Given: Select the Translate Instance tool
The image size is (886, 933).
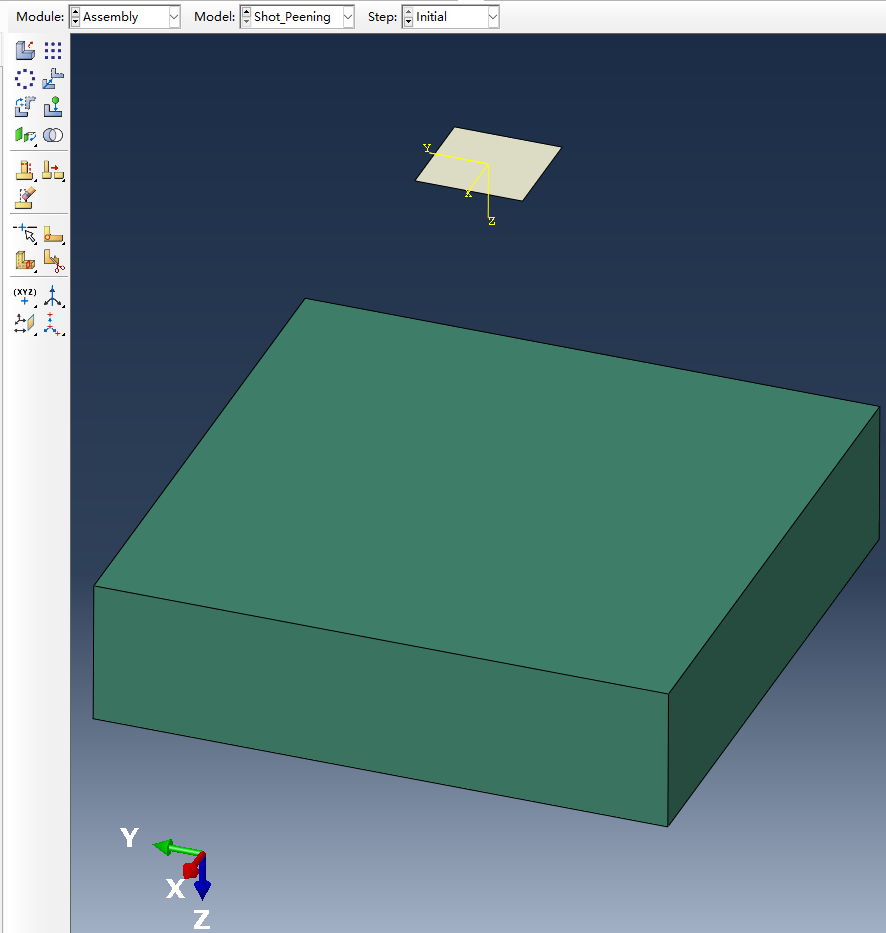Looking at the screenshot, I should [x=53, y=79].
